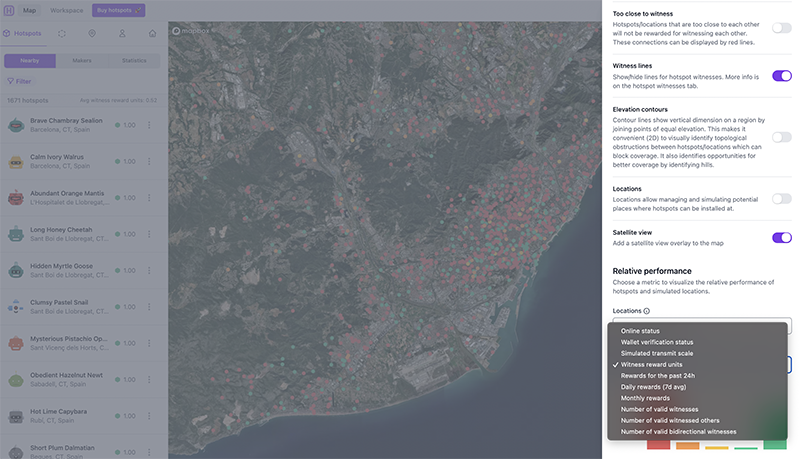The height and width of the screenshot is (459, 800).
Task: Open the Filter options for hotspots
Action: (19, 81)
